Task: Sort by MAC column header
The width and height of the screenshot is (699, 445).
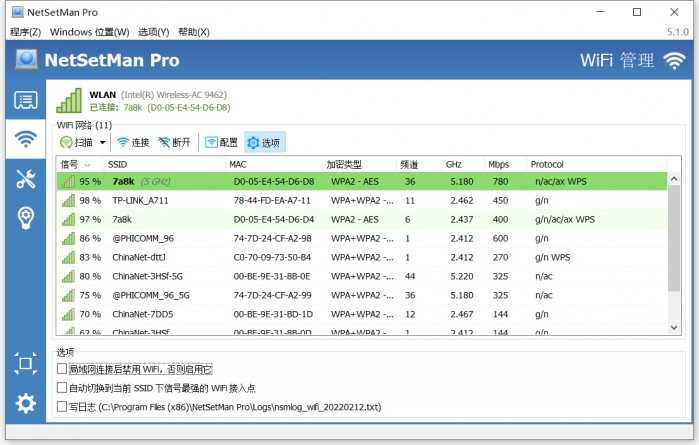Action: coord(274,165)
